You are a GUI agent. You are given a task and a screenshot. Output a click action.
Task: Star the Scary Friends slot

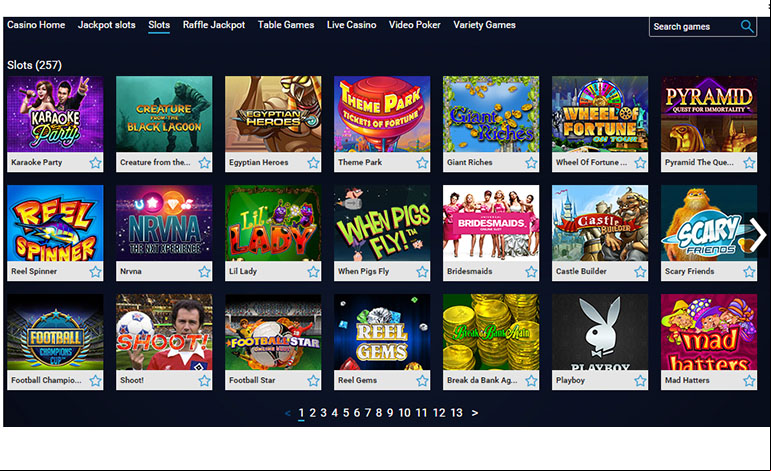[x=749, y=272]
